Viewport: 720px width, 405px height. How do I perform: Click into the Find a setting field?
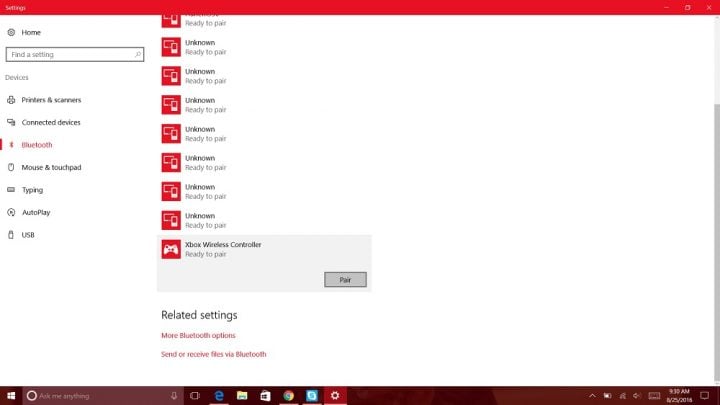pyautogui.click(x=75, y=54)
